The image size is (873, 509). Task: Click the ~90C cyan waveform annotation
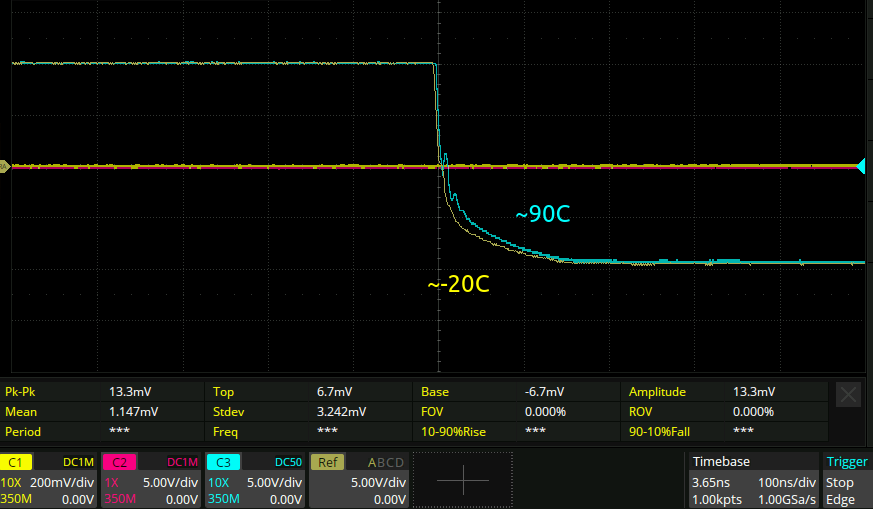pos(542,215)
